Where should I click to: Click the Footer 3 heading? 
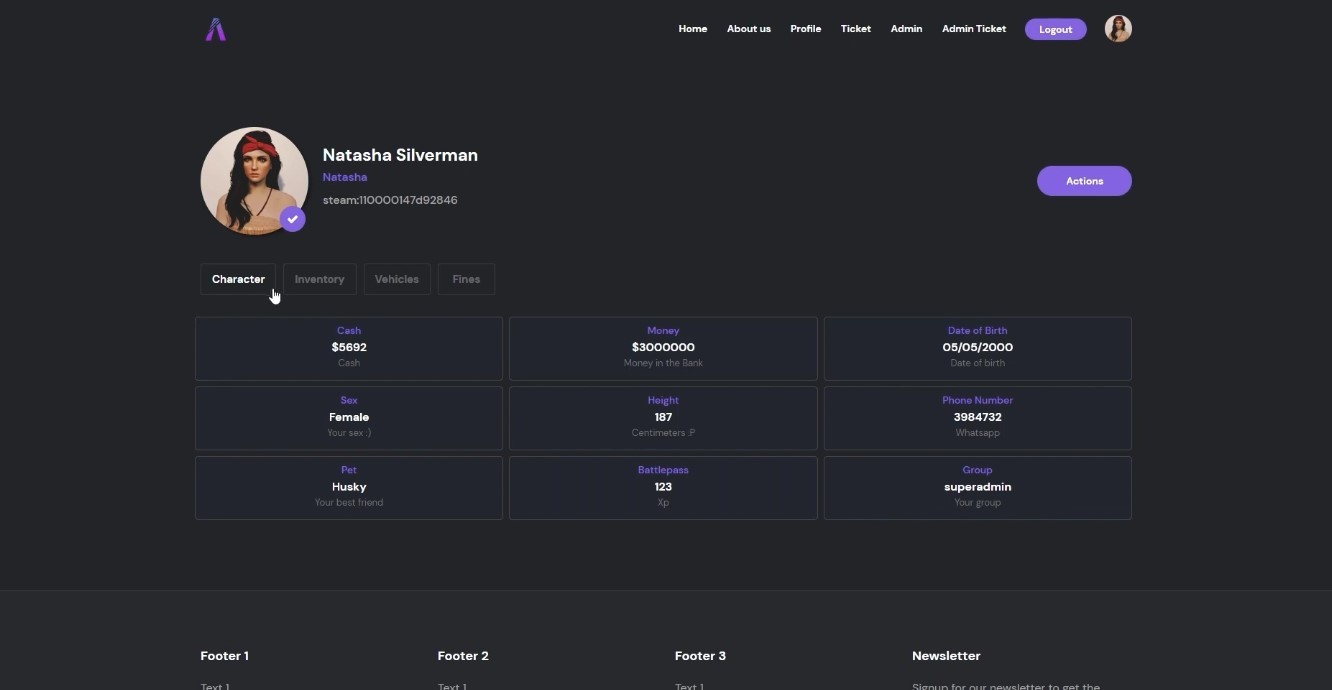point(700,656)
